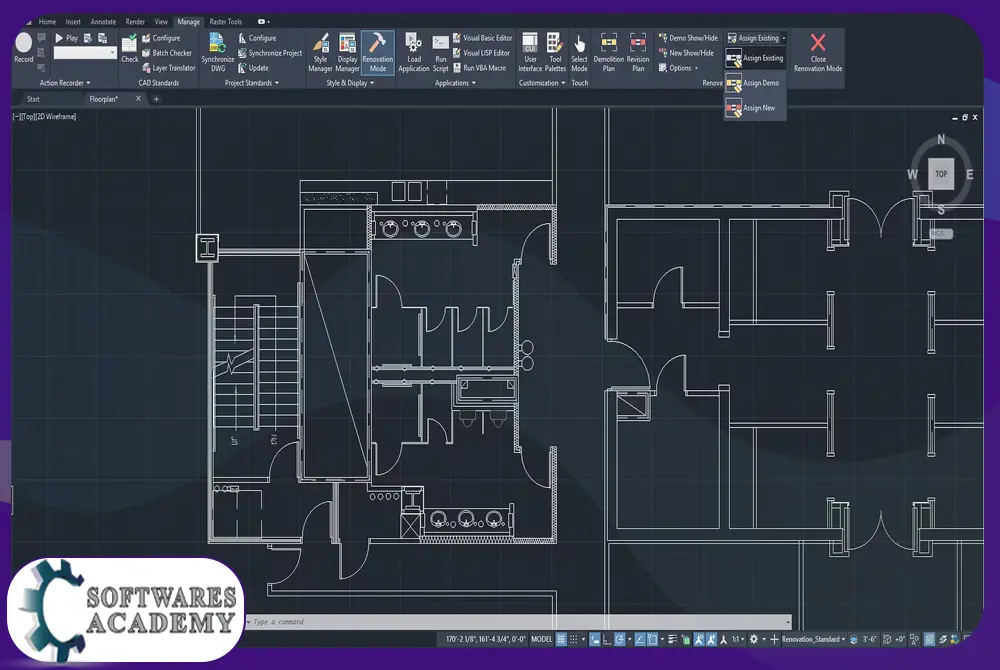Viewport: 1000px width, 670px height.
Task: Expand the Customization panel
Action: point(541,83)
